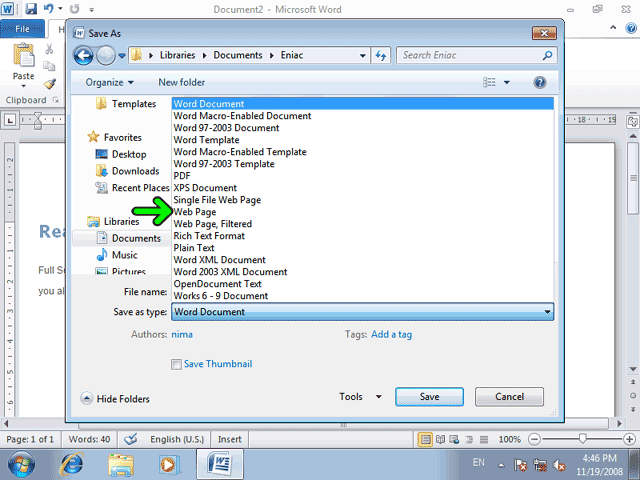The height and width of the screenshot is (480, 640).
Task: Click Word Help icon in ribbon corner
Action: pyautogui.click(x=631, y=28)
